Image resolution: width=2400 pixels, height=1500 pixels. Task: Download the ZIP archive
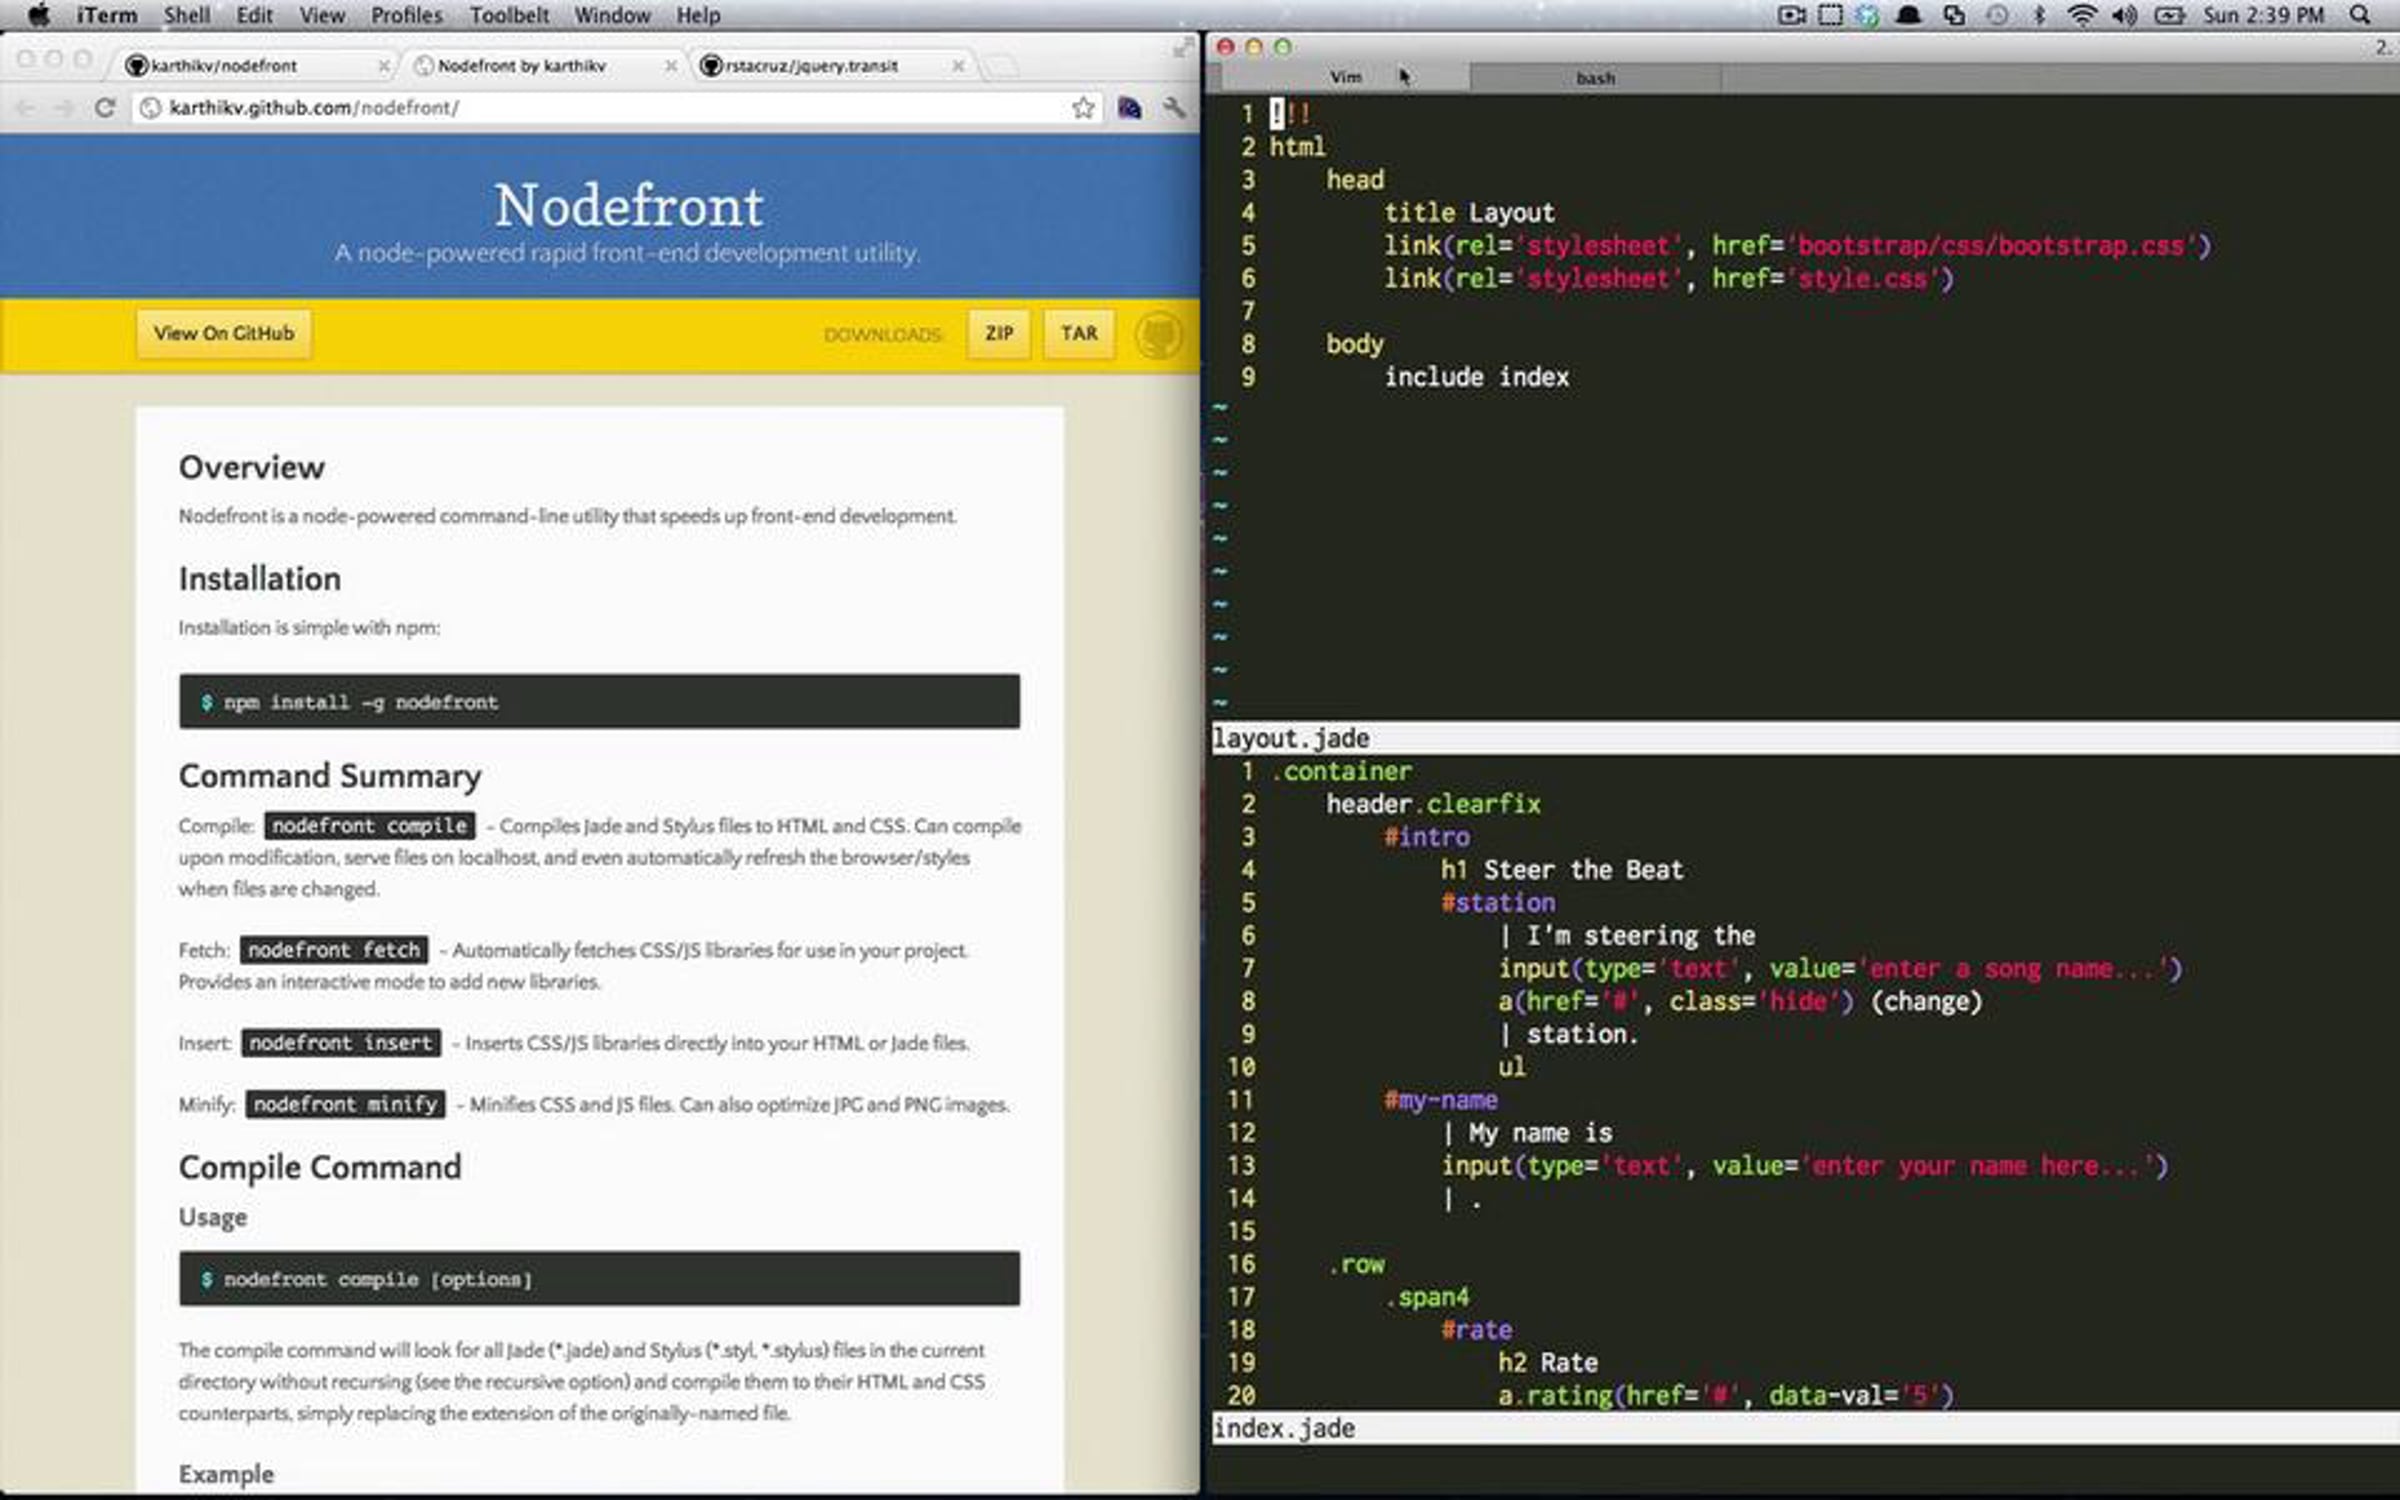[x=999, y=334]
